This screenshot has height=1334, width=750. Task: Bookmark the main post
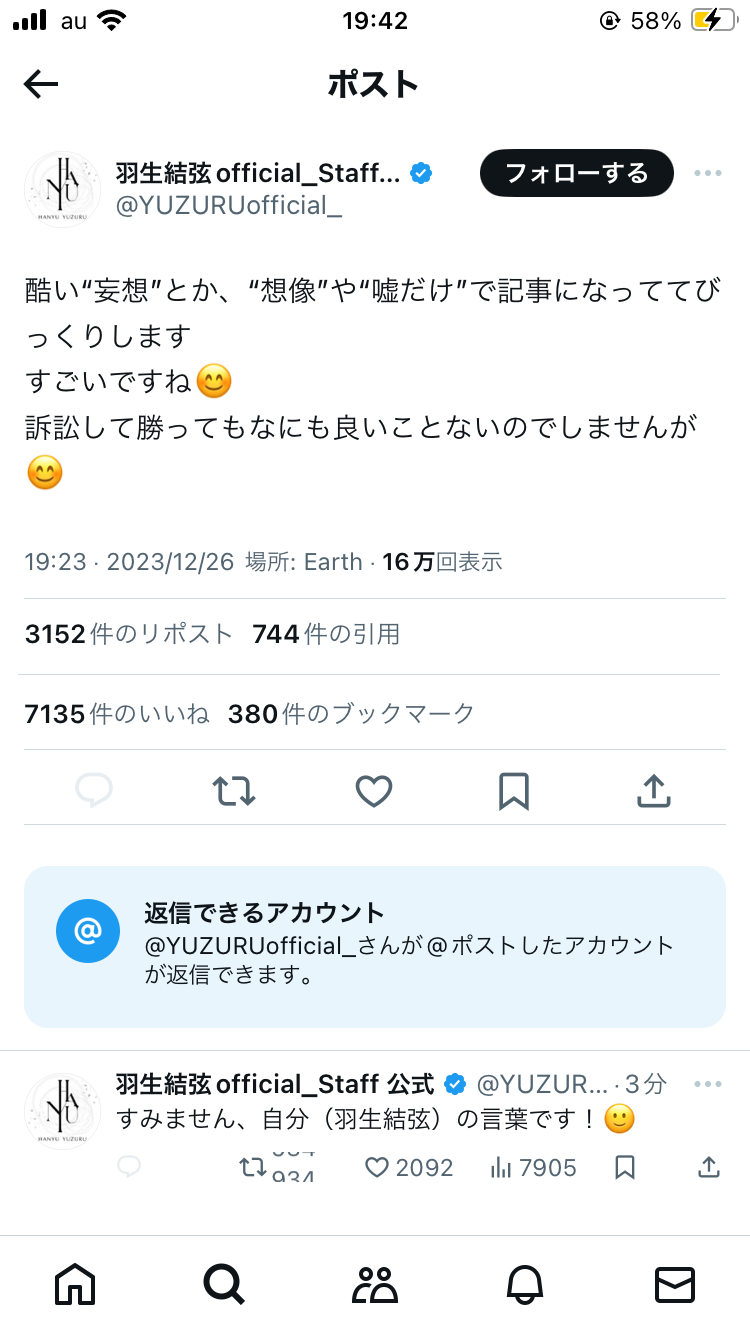point(513,792)
